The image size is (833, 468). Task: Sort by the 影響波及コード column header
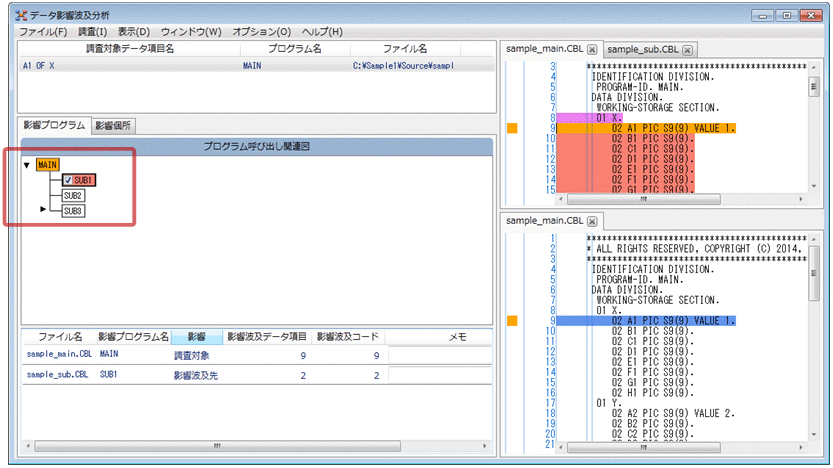coord(347,337)
